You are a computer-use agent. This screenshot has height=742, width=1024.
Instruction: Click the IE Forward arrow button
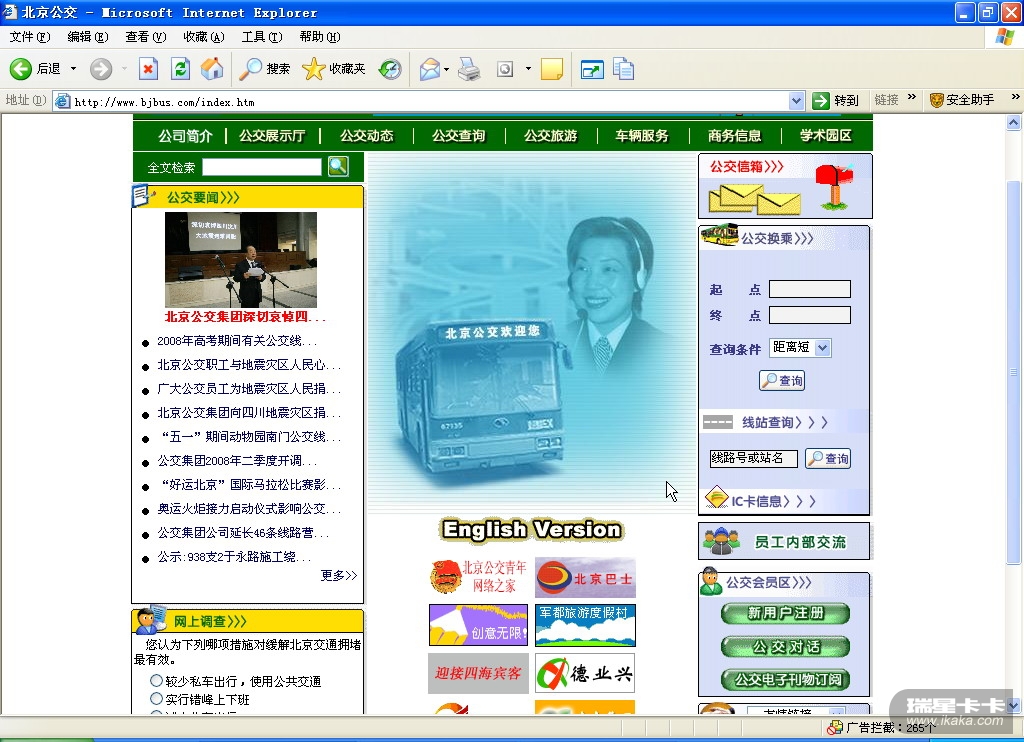[101, 69]
